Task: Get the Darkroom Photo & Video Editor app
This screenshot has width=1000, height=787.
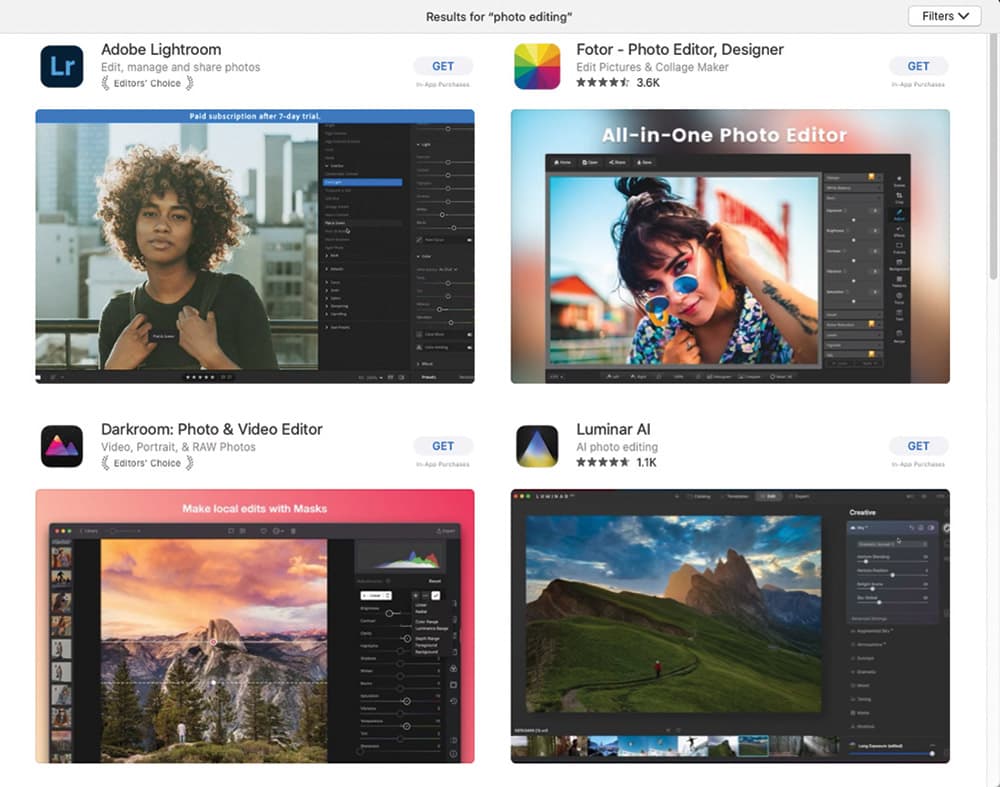Action: pyautogui.click(x=443, y=446)
